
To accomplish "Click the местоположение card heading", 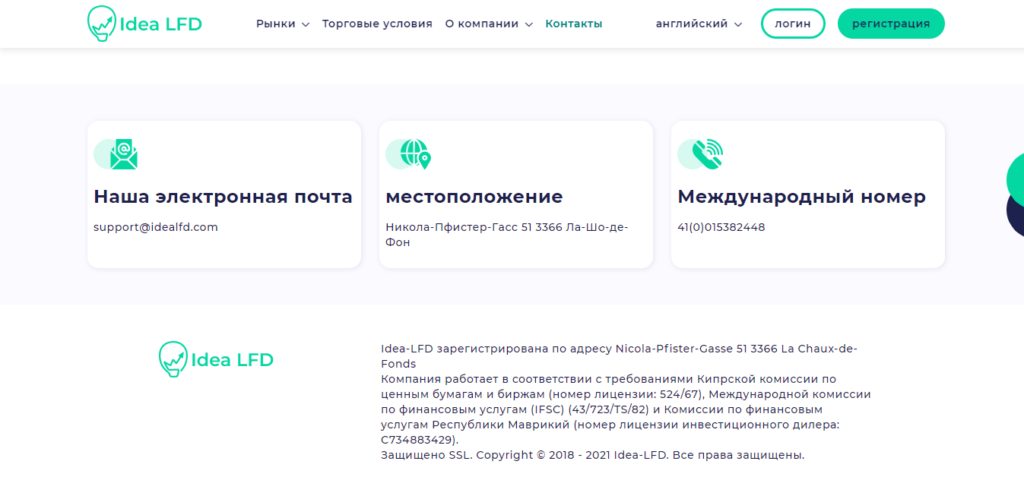I will pos(474,197).
